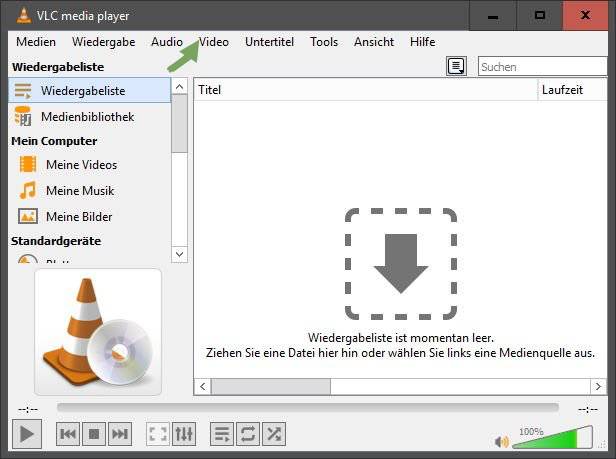Sort by the Titel column header
The height and width of the screenshot is (459, 616).
click(x=365, y=90)
